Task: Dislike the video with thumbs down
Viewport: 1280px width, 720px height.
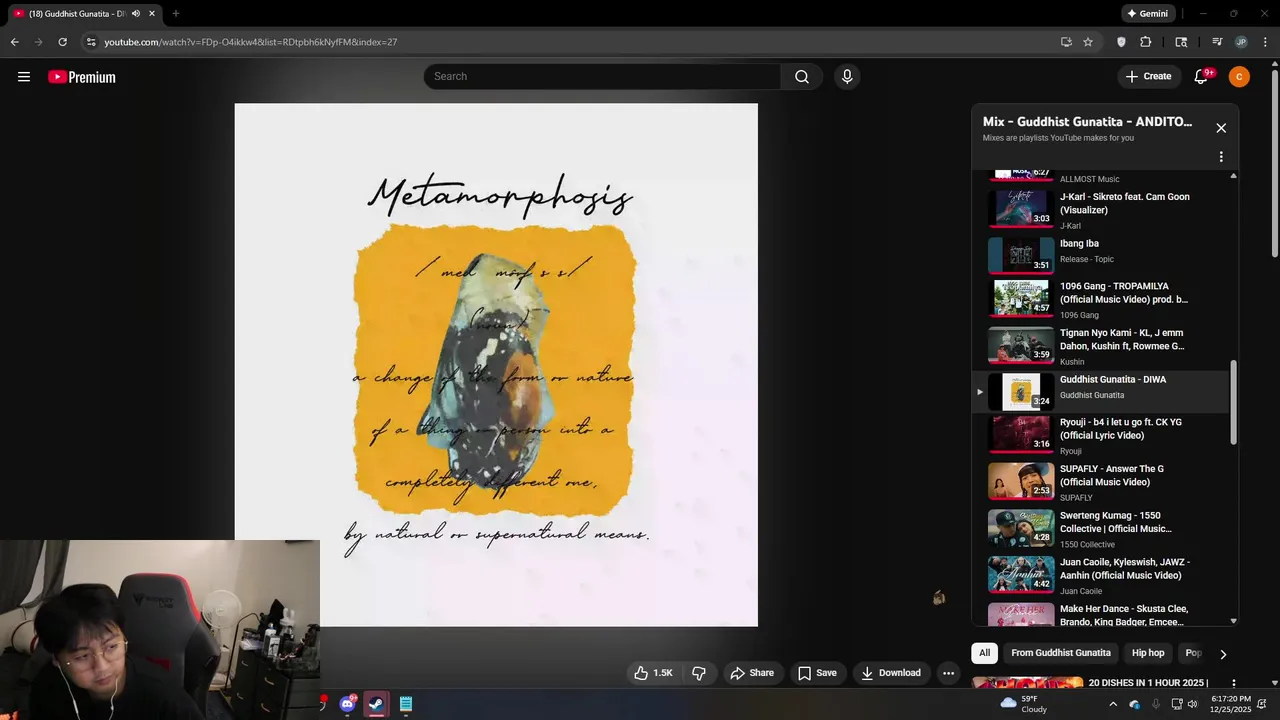Action: [x=700, y=673]
